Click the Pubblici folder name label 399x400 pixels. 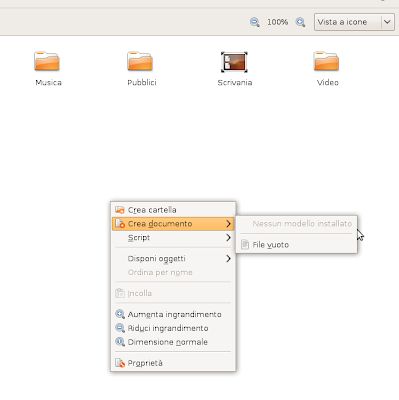pos(142,83)
